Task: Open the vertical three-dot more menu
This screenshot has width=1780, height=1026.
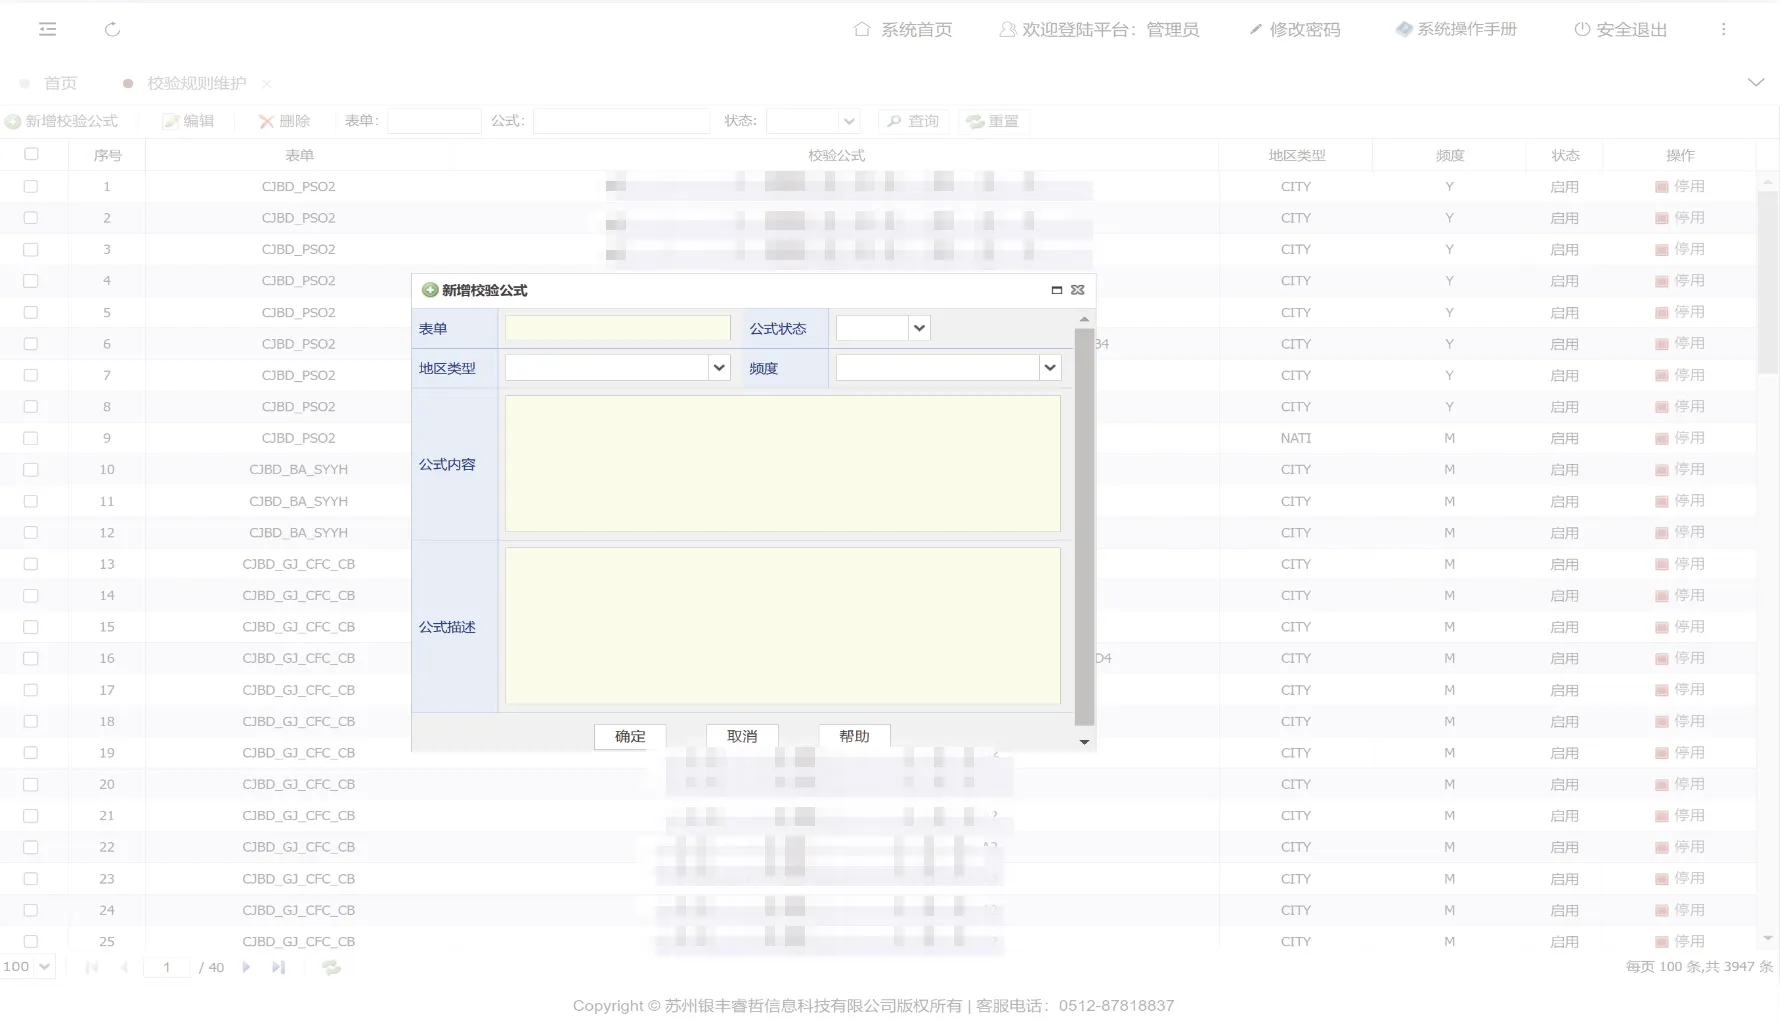Action: click(x=1723, y=30)
